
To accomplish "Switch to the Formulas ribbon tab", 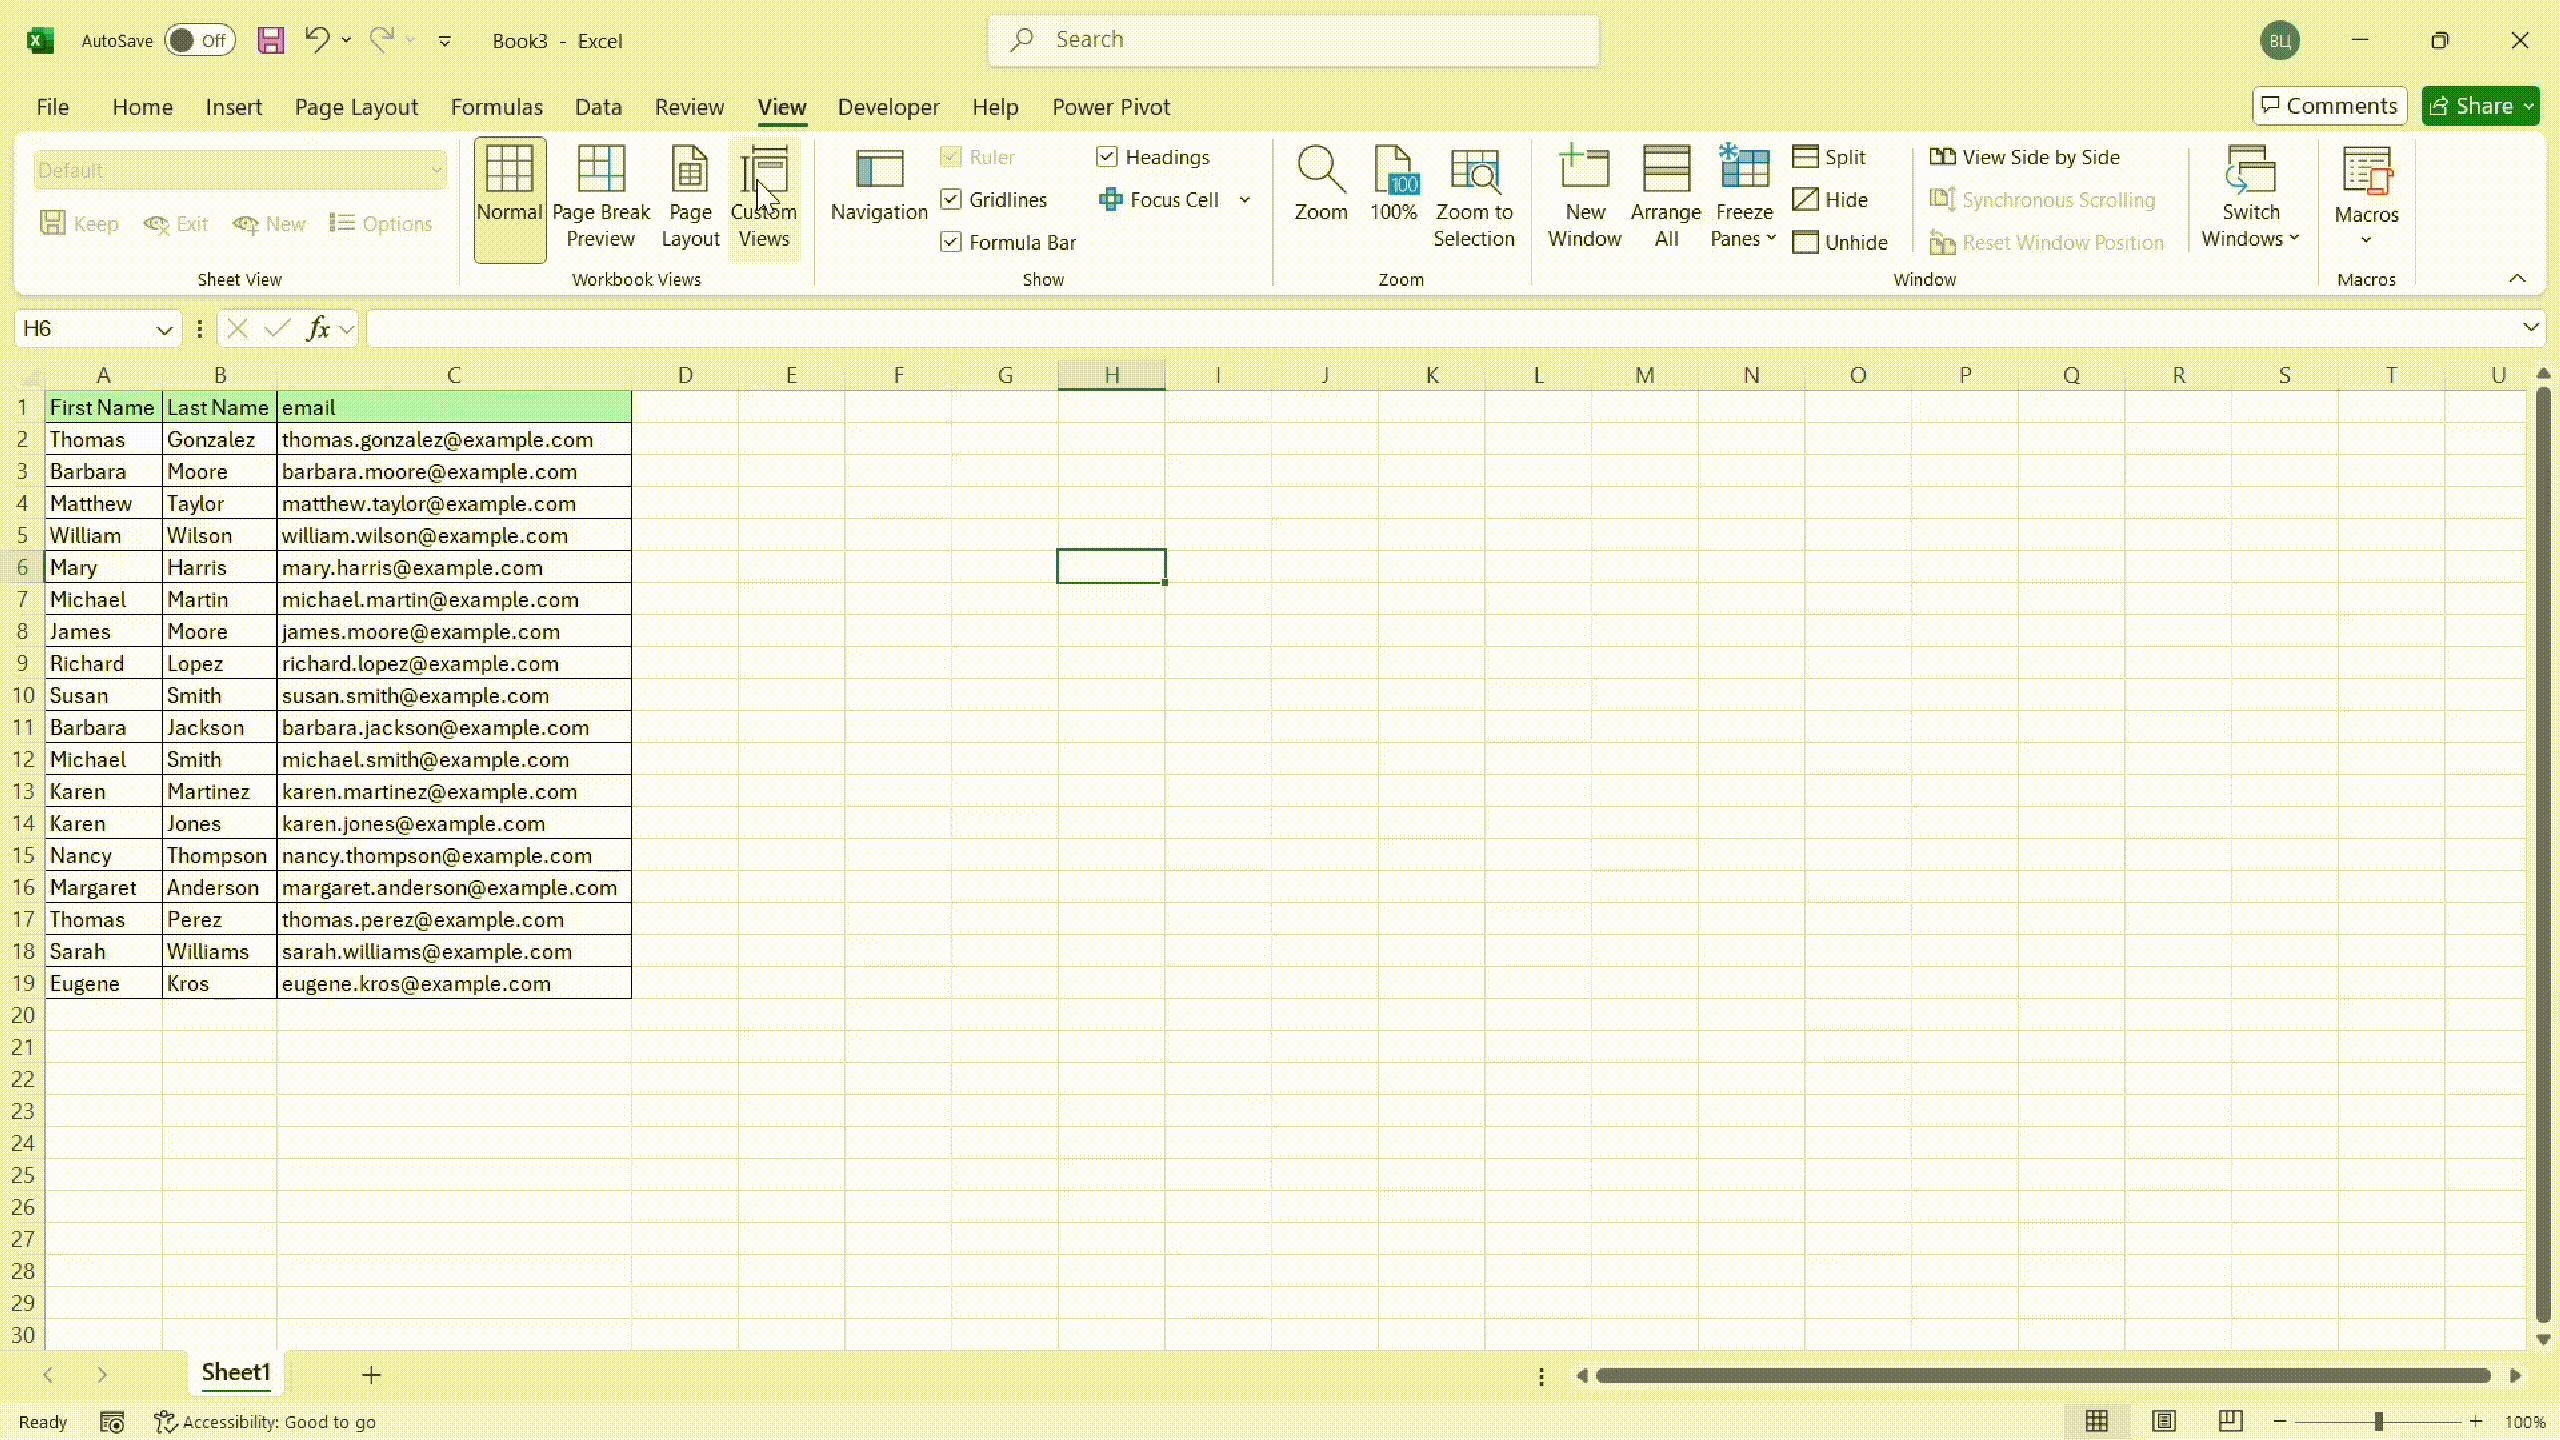I will 496,107.
